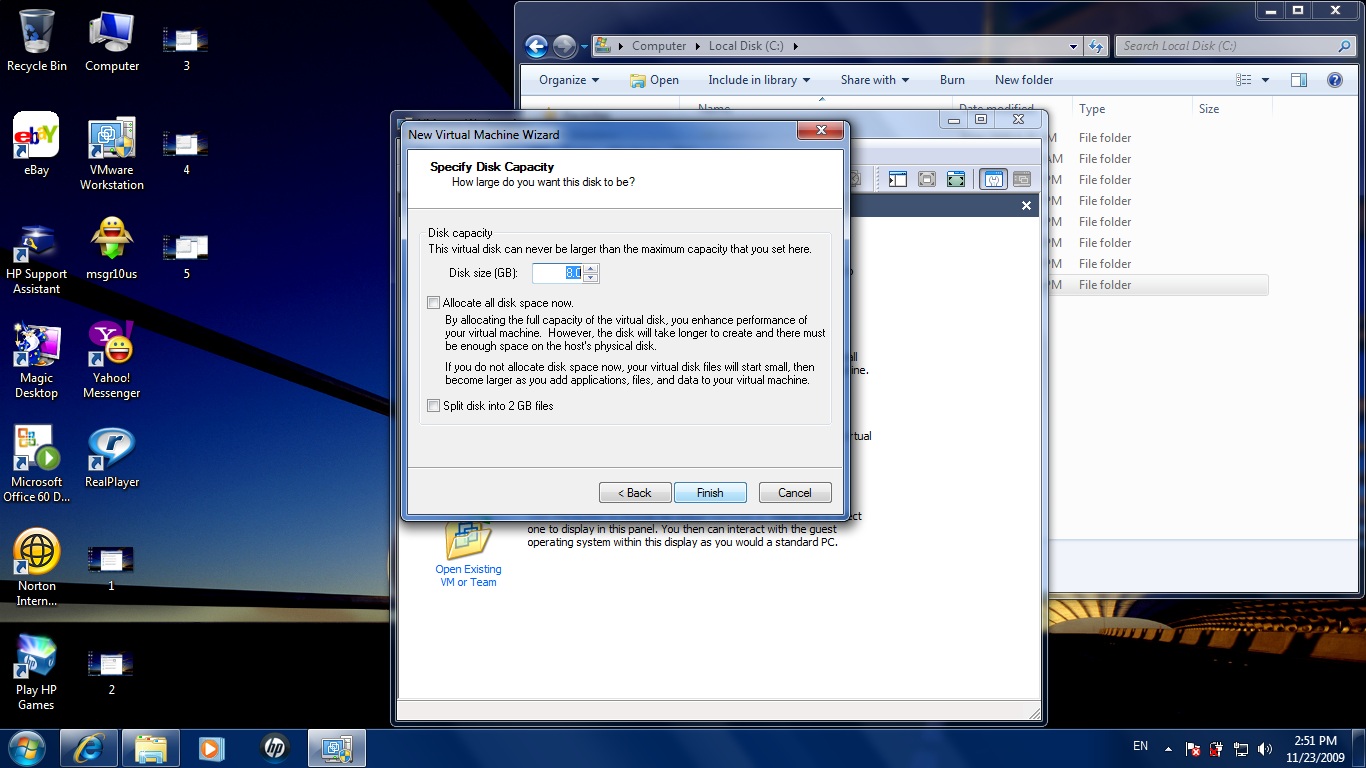
Task: Open Internet Explorer from the taskbar
Action: tap(89, 748)
